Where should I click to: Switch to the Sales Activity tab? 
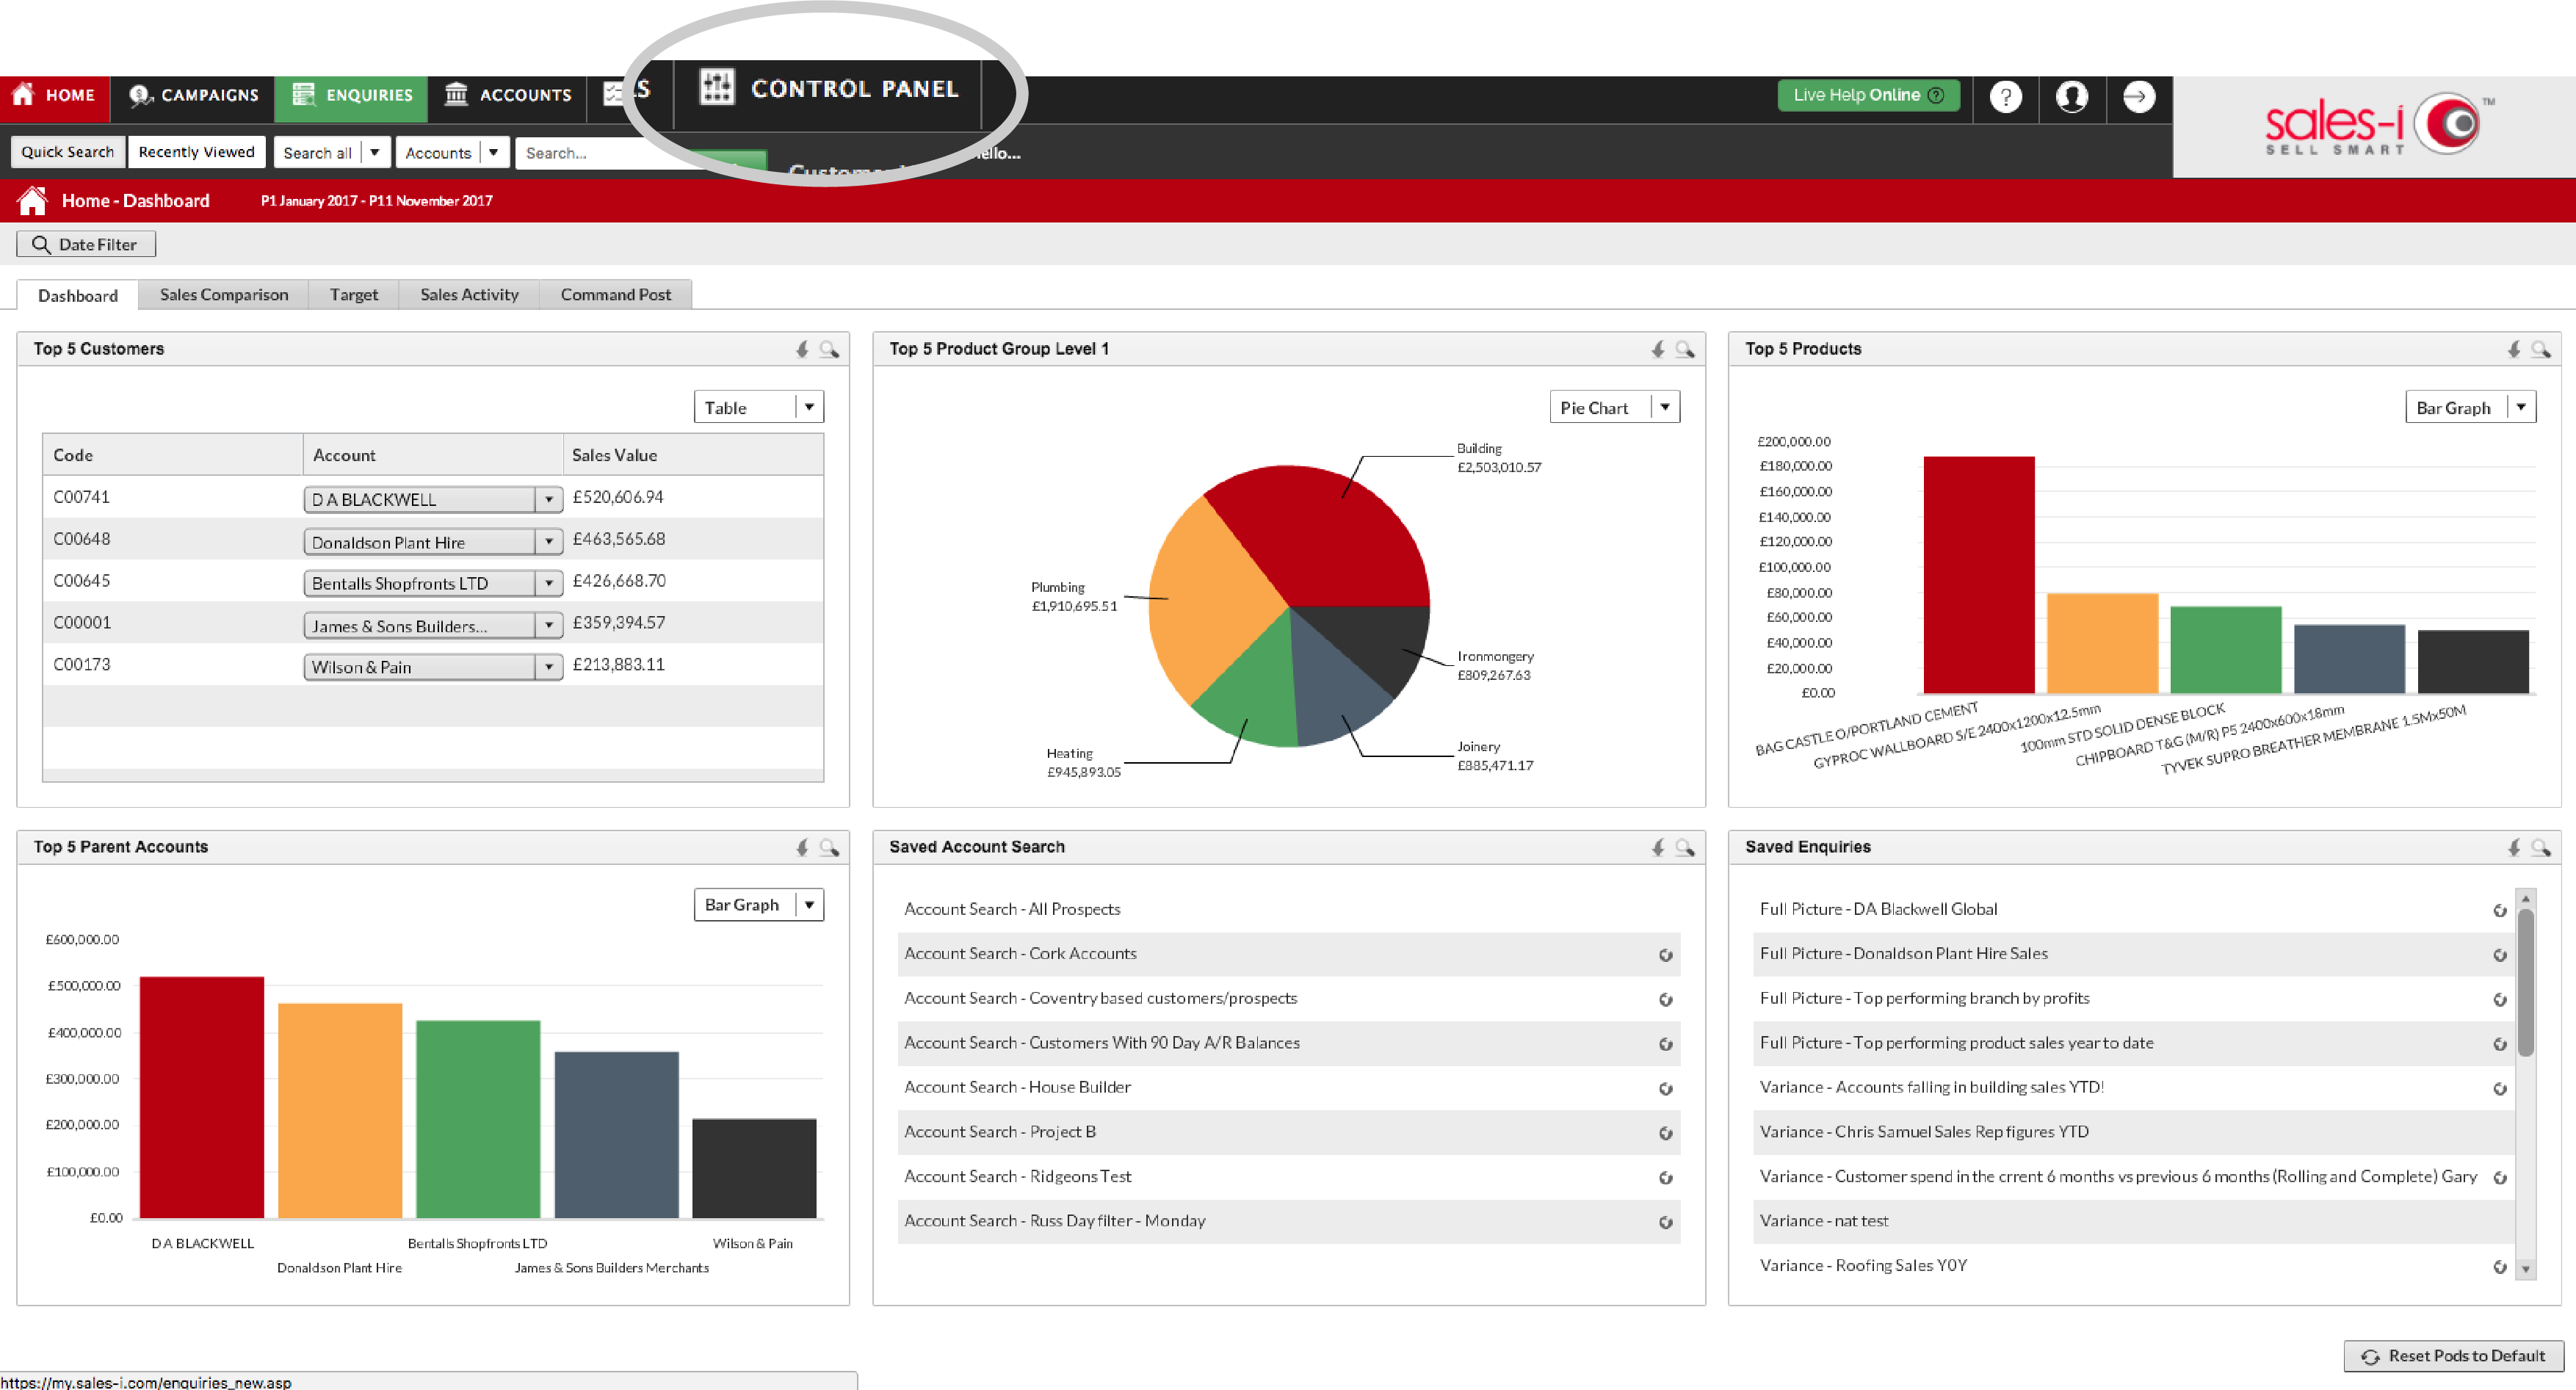click(469, 294)
